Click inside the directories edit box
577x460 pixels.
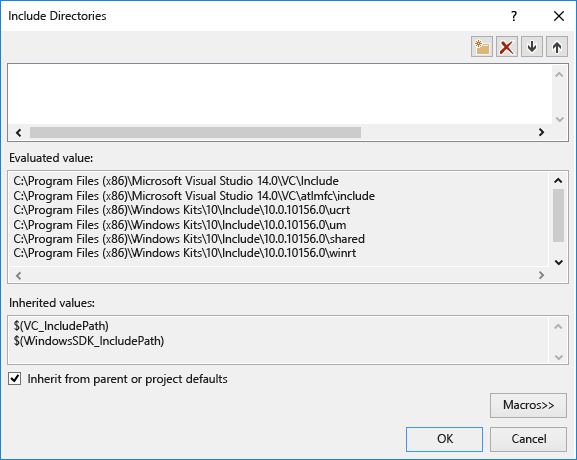[x=280, y=94]
